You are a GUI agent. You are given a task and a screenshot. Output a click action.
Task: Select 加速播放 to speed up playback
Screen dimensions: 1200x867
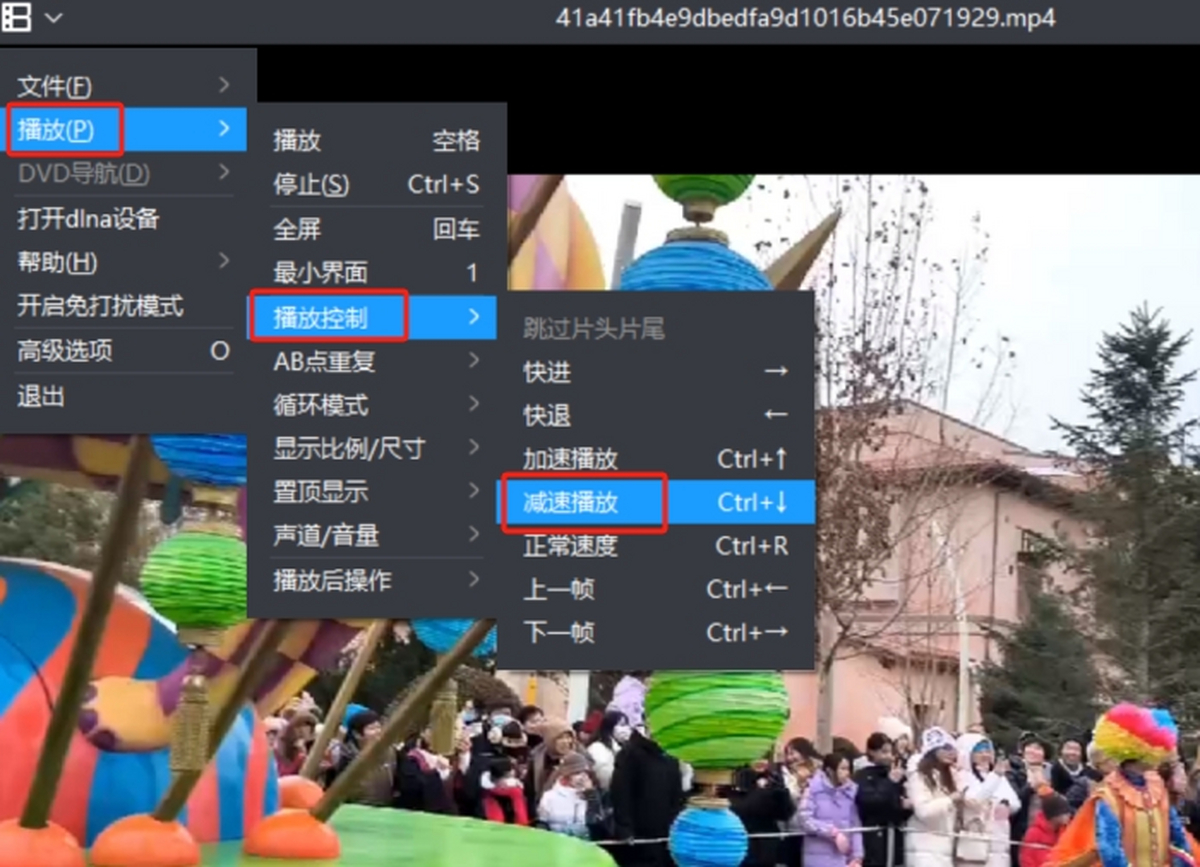655,459
